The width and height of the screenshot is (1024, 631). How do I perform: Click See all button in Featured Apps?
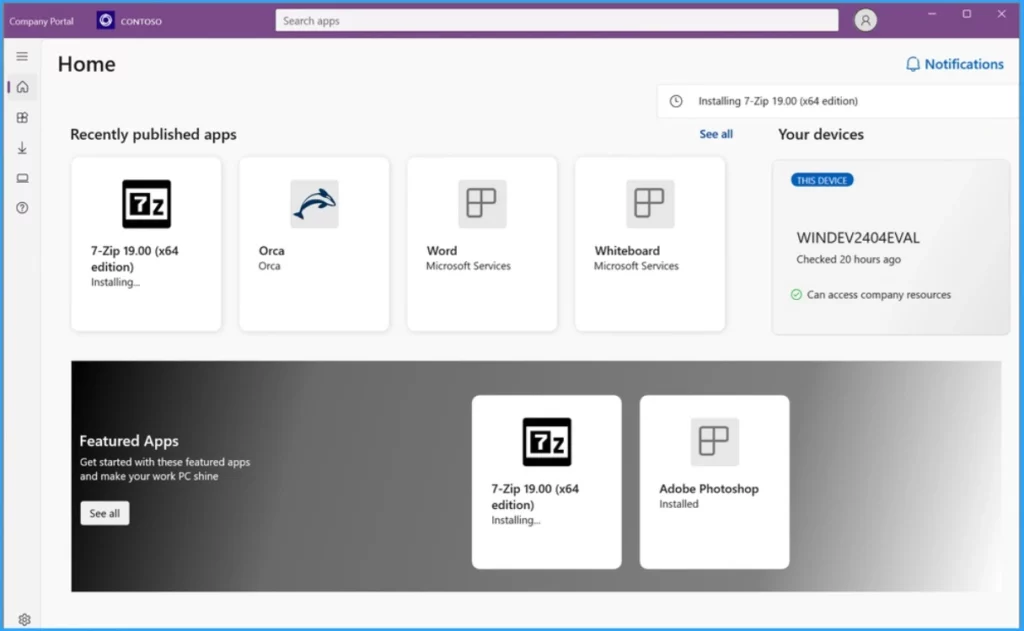104,513
